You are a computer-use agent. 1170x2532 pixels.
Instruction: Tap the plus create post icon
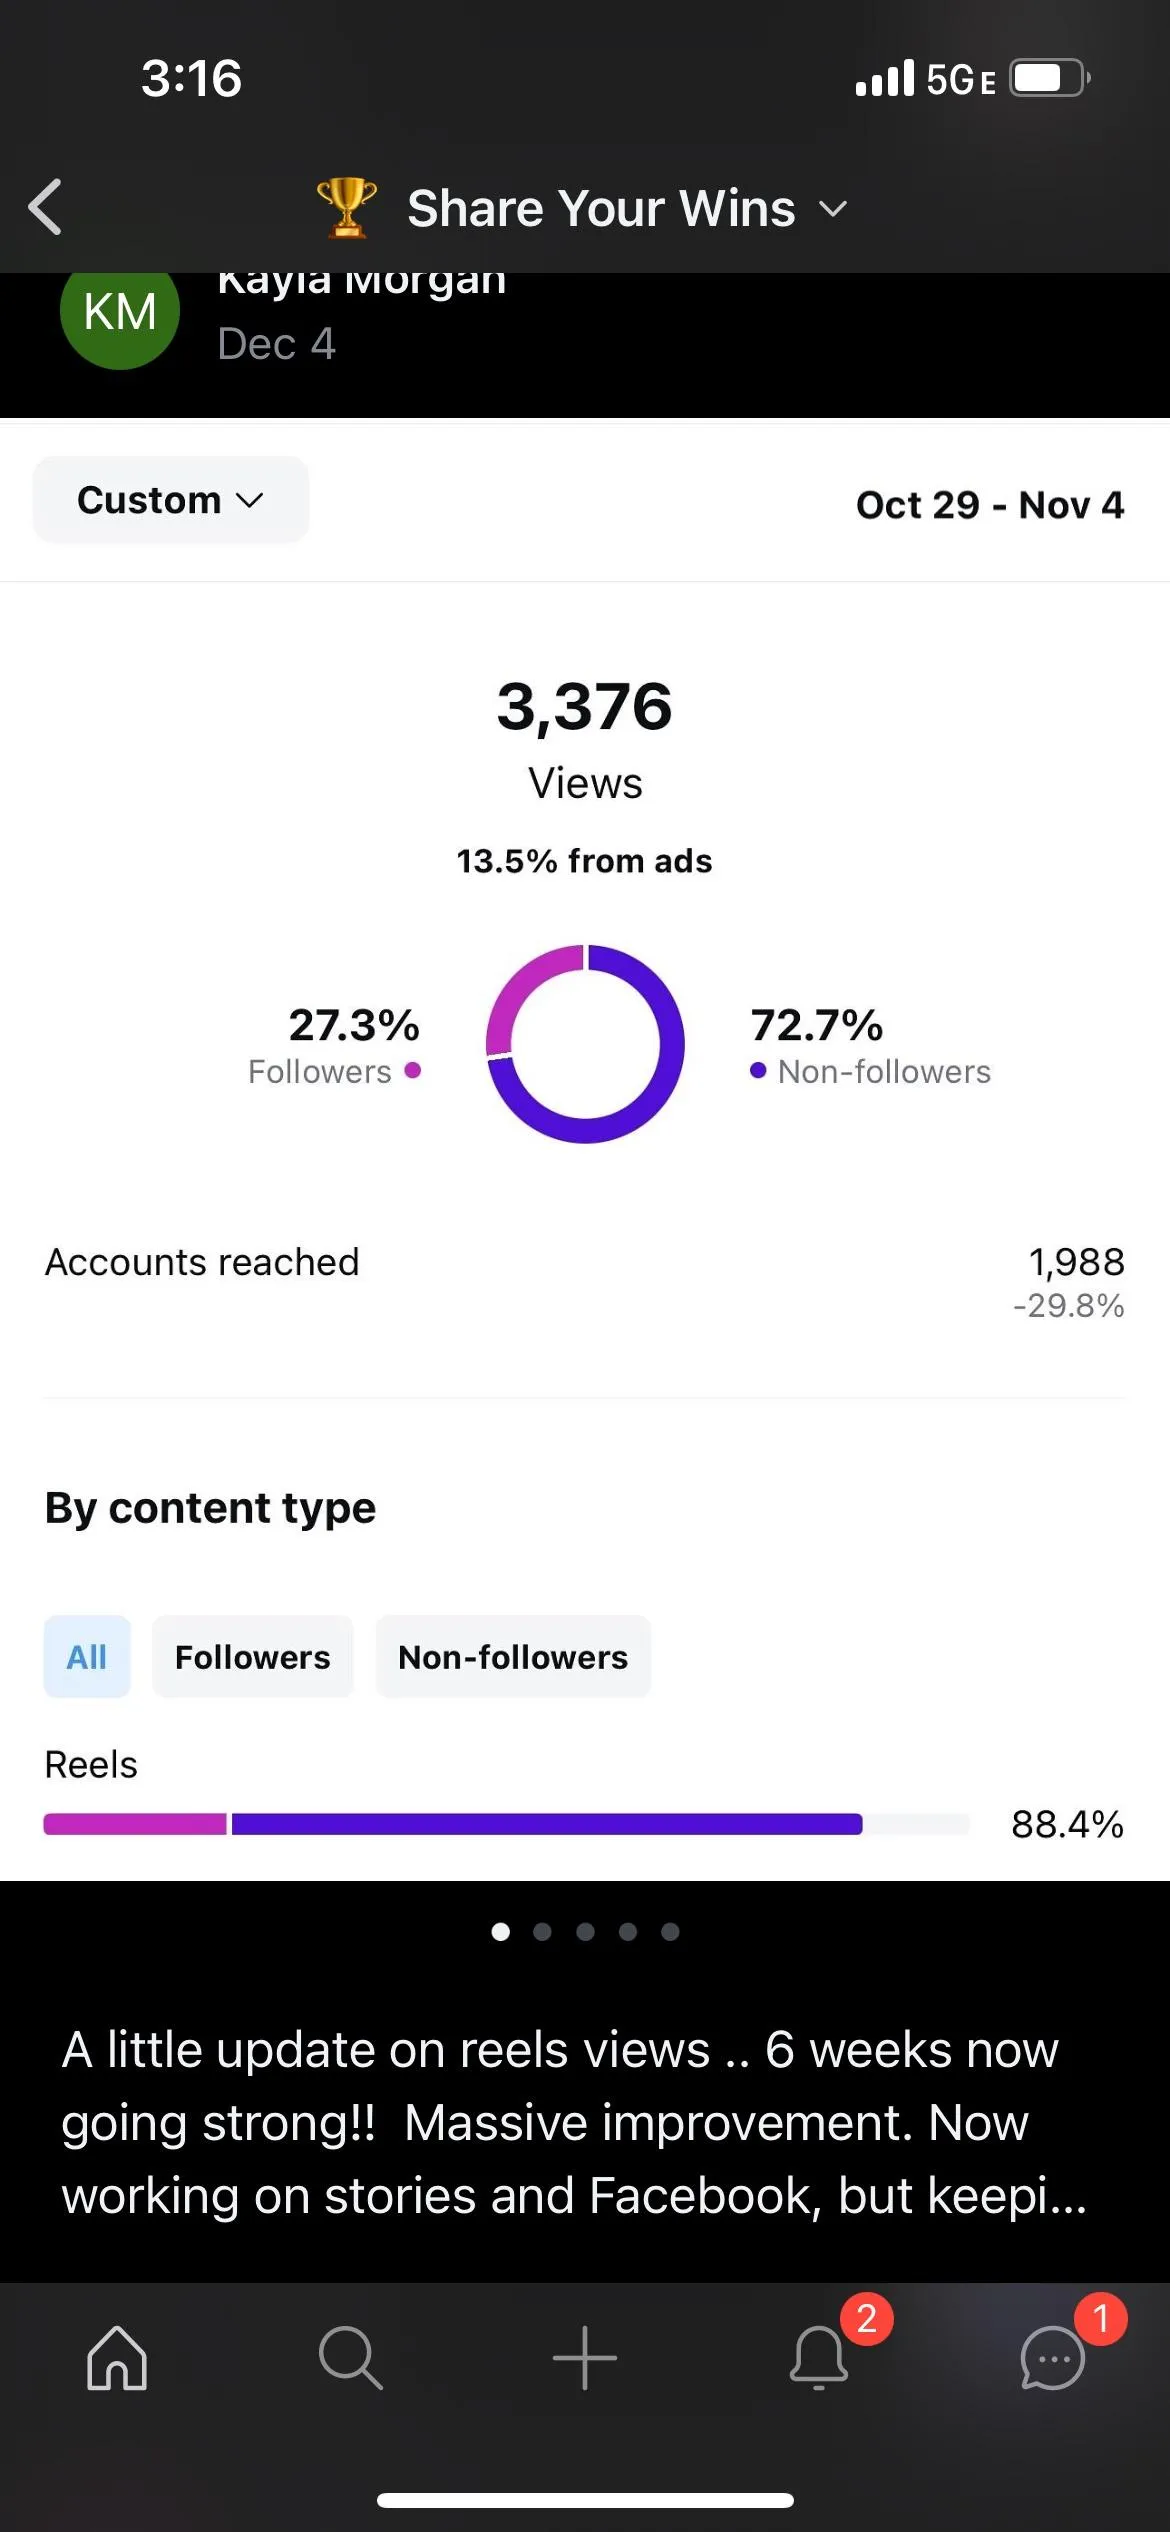tap(585, 2357)
